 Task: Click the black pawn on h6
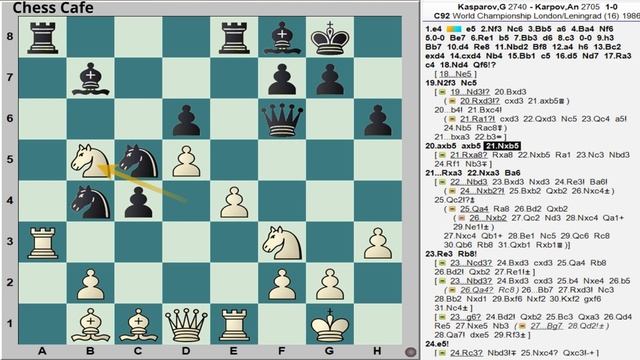(378, 120)
